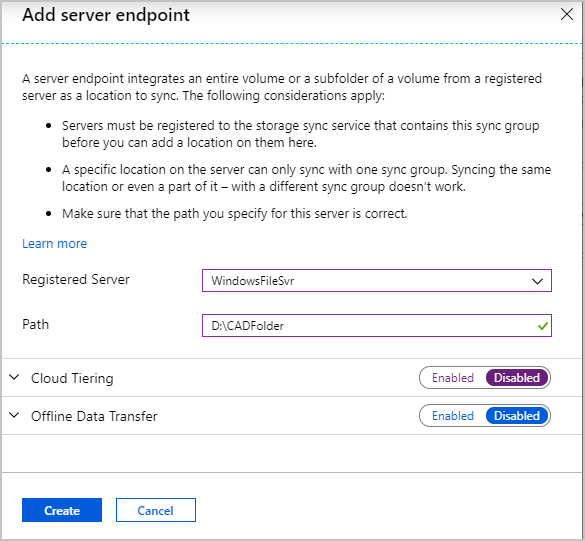Click the Add server endpoint title
Image resolution: width=585 pixels, height=541 pixels.
pyautogui.click(x=106, y=15)
